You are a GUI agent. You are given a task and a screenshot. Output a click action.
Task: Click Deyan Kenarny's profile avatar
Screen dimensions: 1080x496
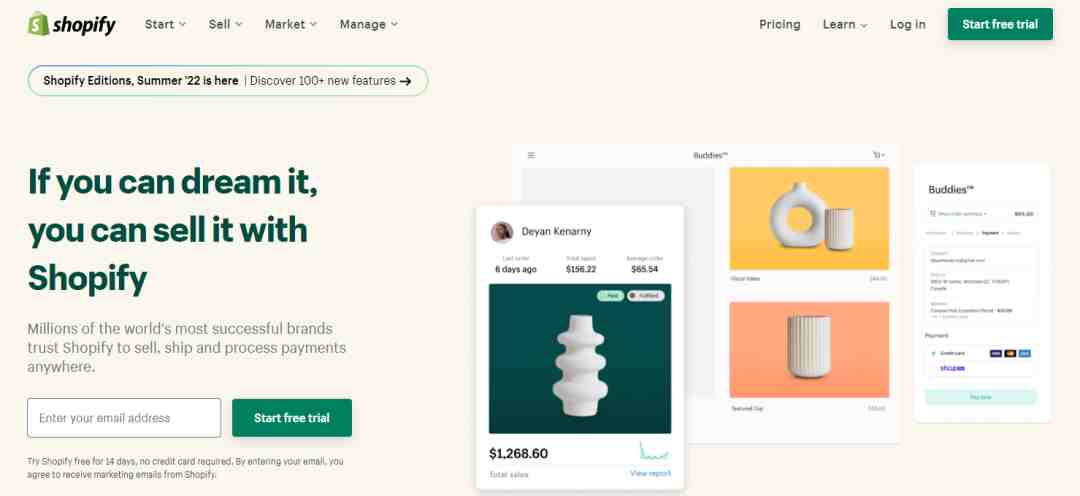(x=501, y=232)
